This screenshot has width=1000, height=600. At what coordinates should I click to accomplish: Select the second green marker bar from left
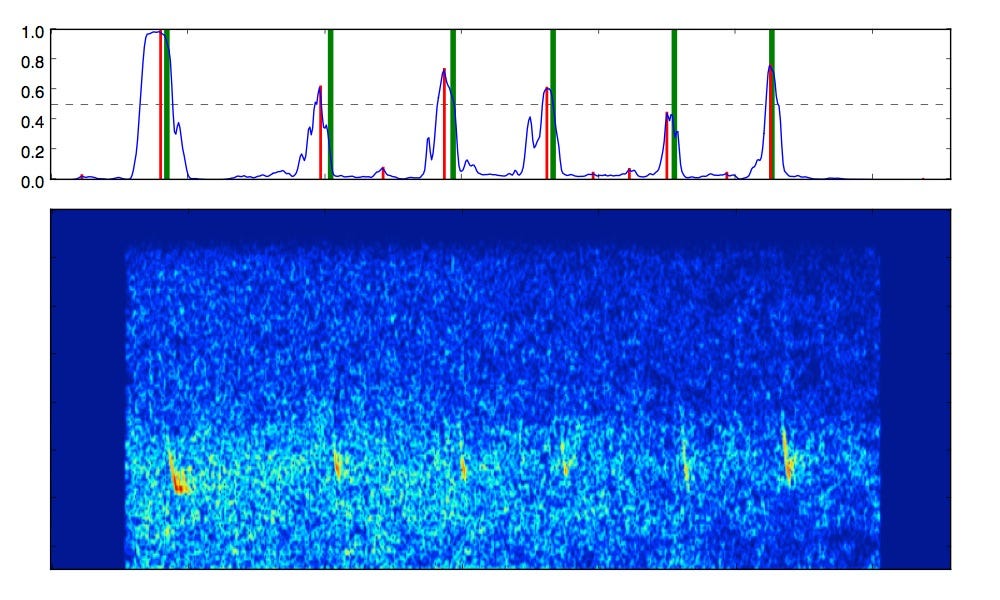[x=330, y=104]
